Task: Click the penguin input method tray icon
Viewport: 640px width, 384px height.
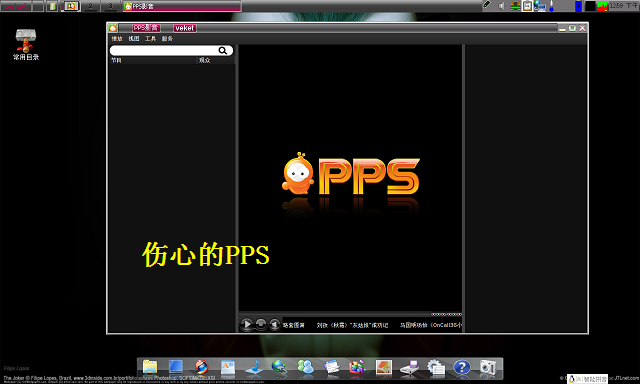Action: 572,379
